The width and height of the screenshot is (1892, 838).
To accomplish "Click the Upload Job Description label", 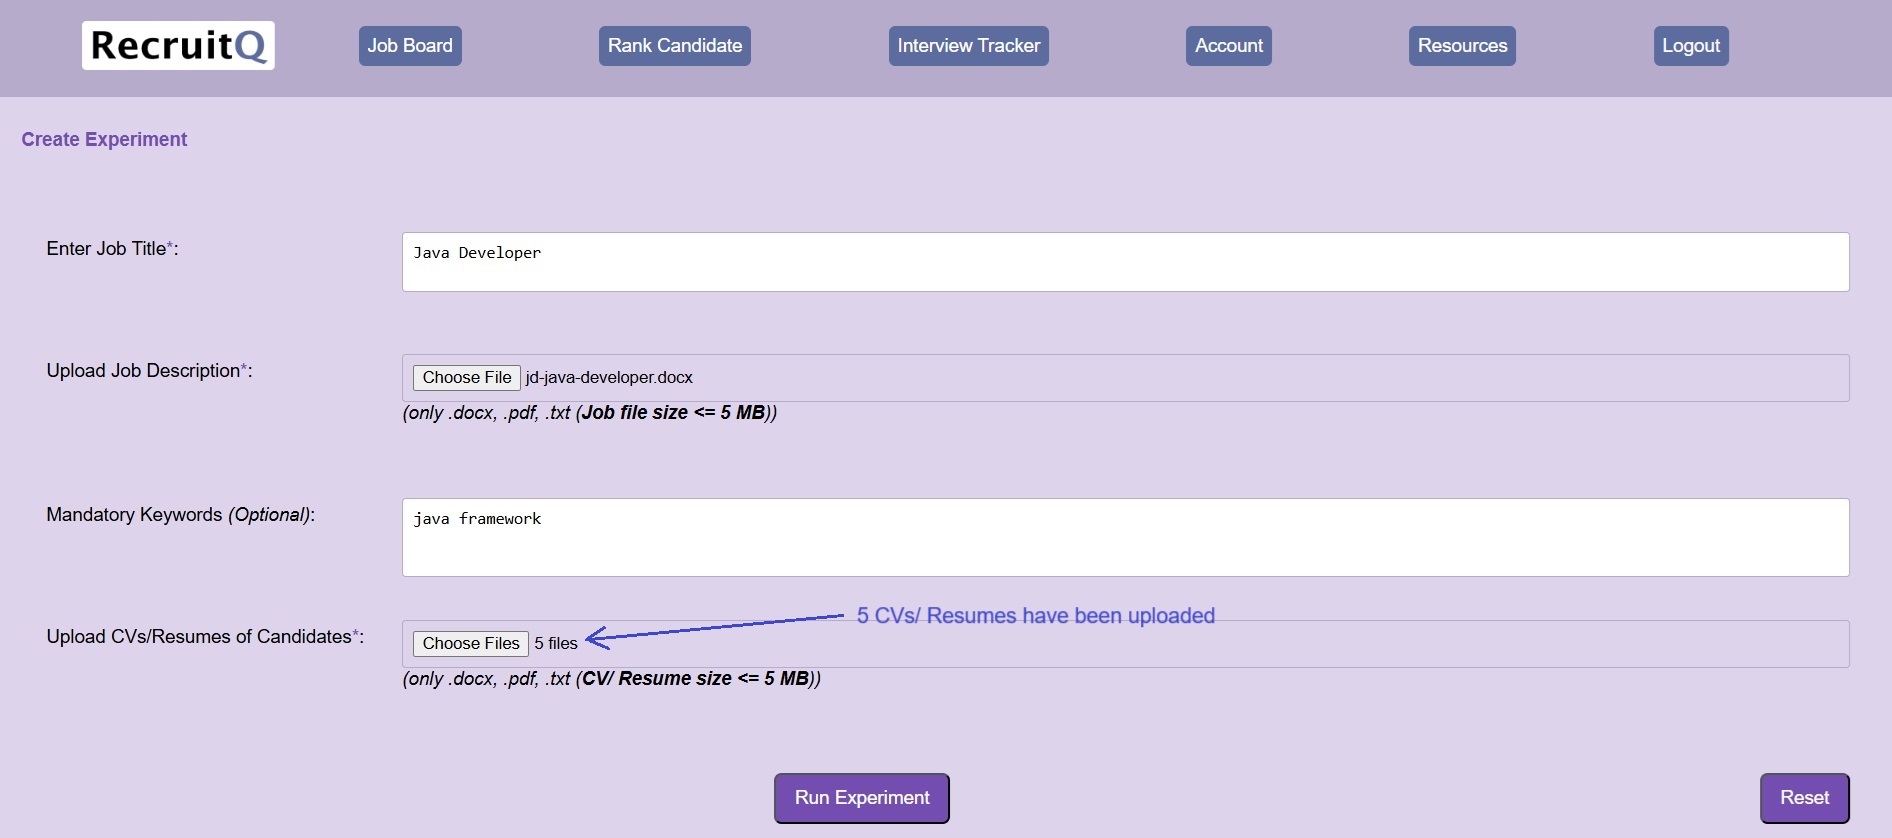I will pos(148,371).
